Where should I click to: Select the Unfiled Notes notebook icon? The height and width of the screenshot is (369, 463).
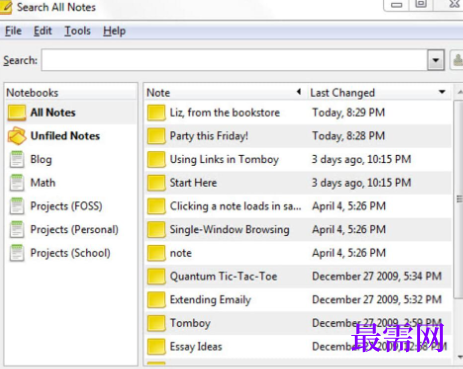[x=17, y=136]
